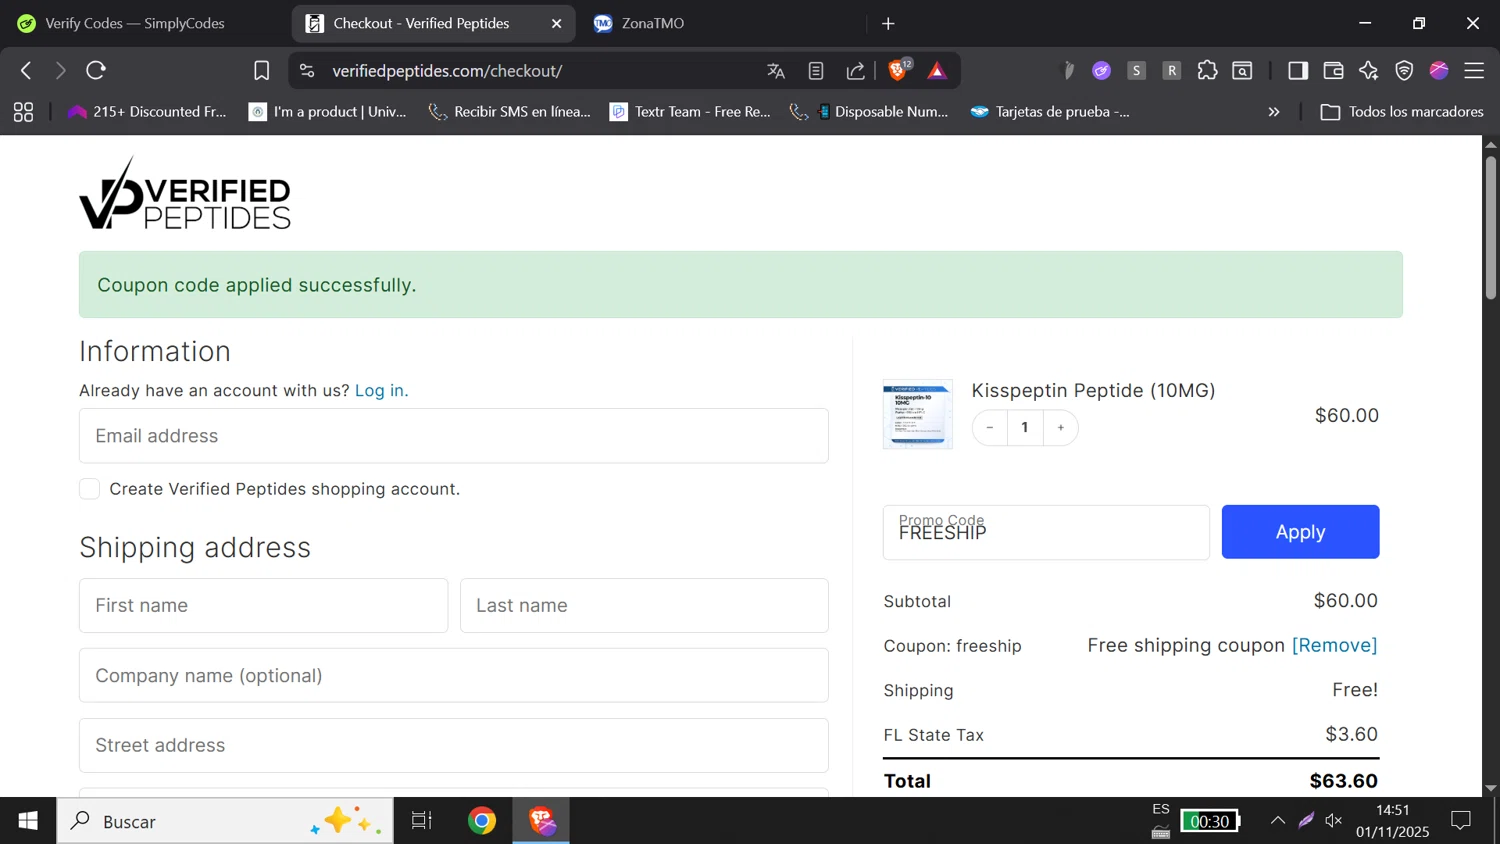Click the forward navigation arrow
This screenshot has height=844, width=1500.
coord(61,70)
